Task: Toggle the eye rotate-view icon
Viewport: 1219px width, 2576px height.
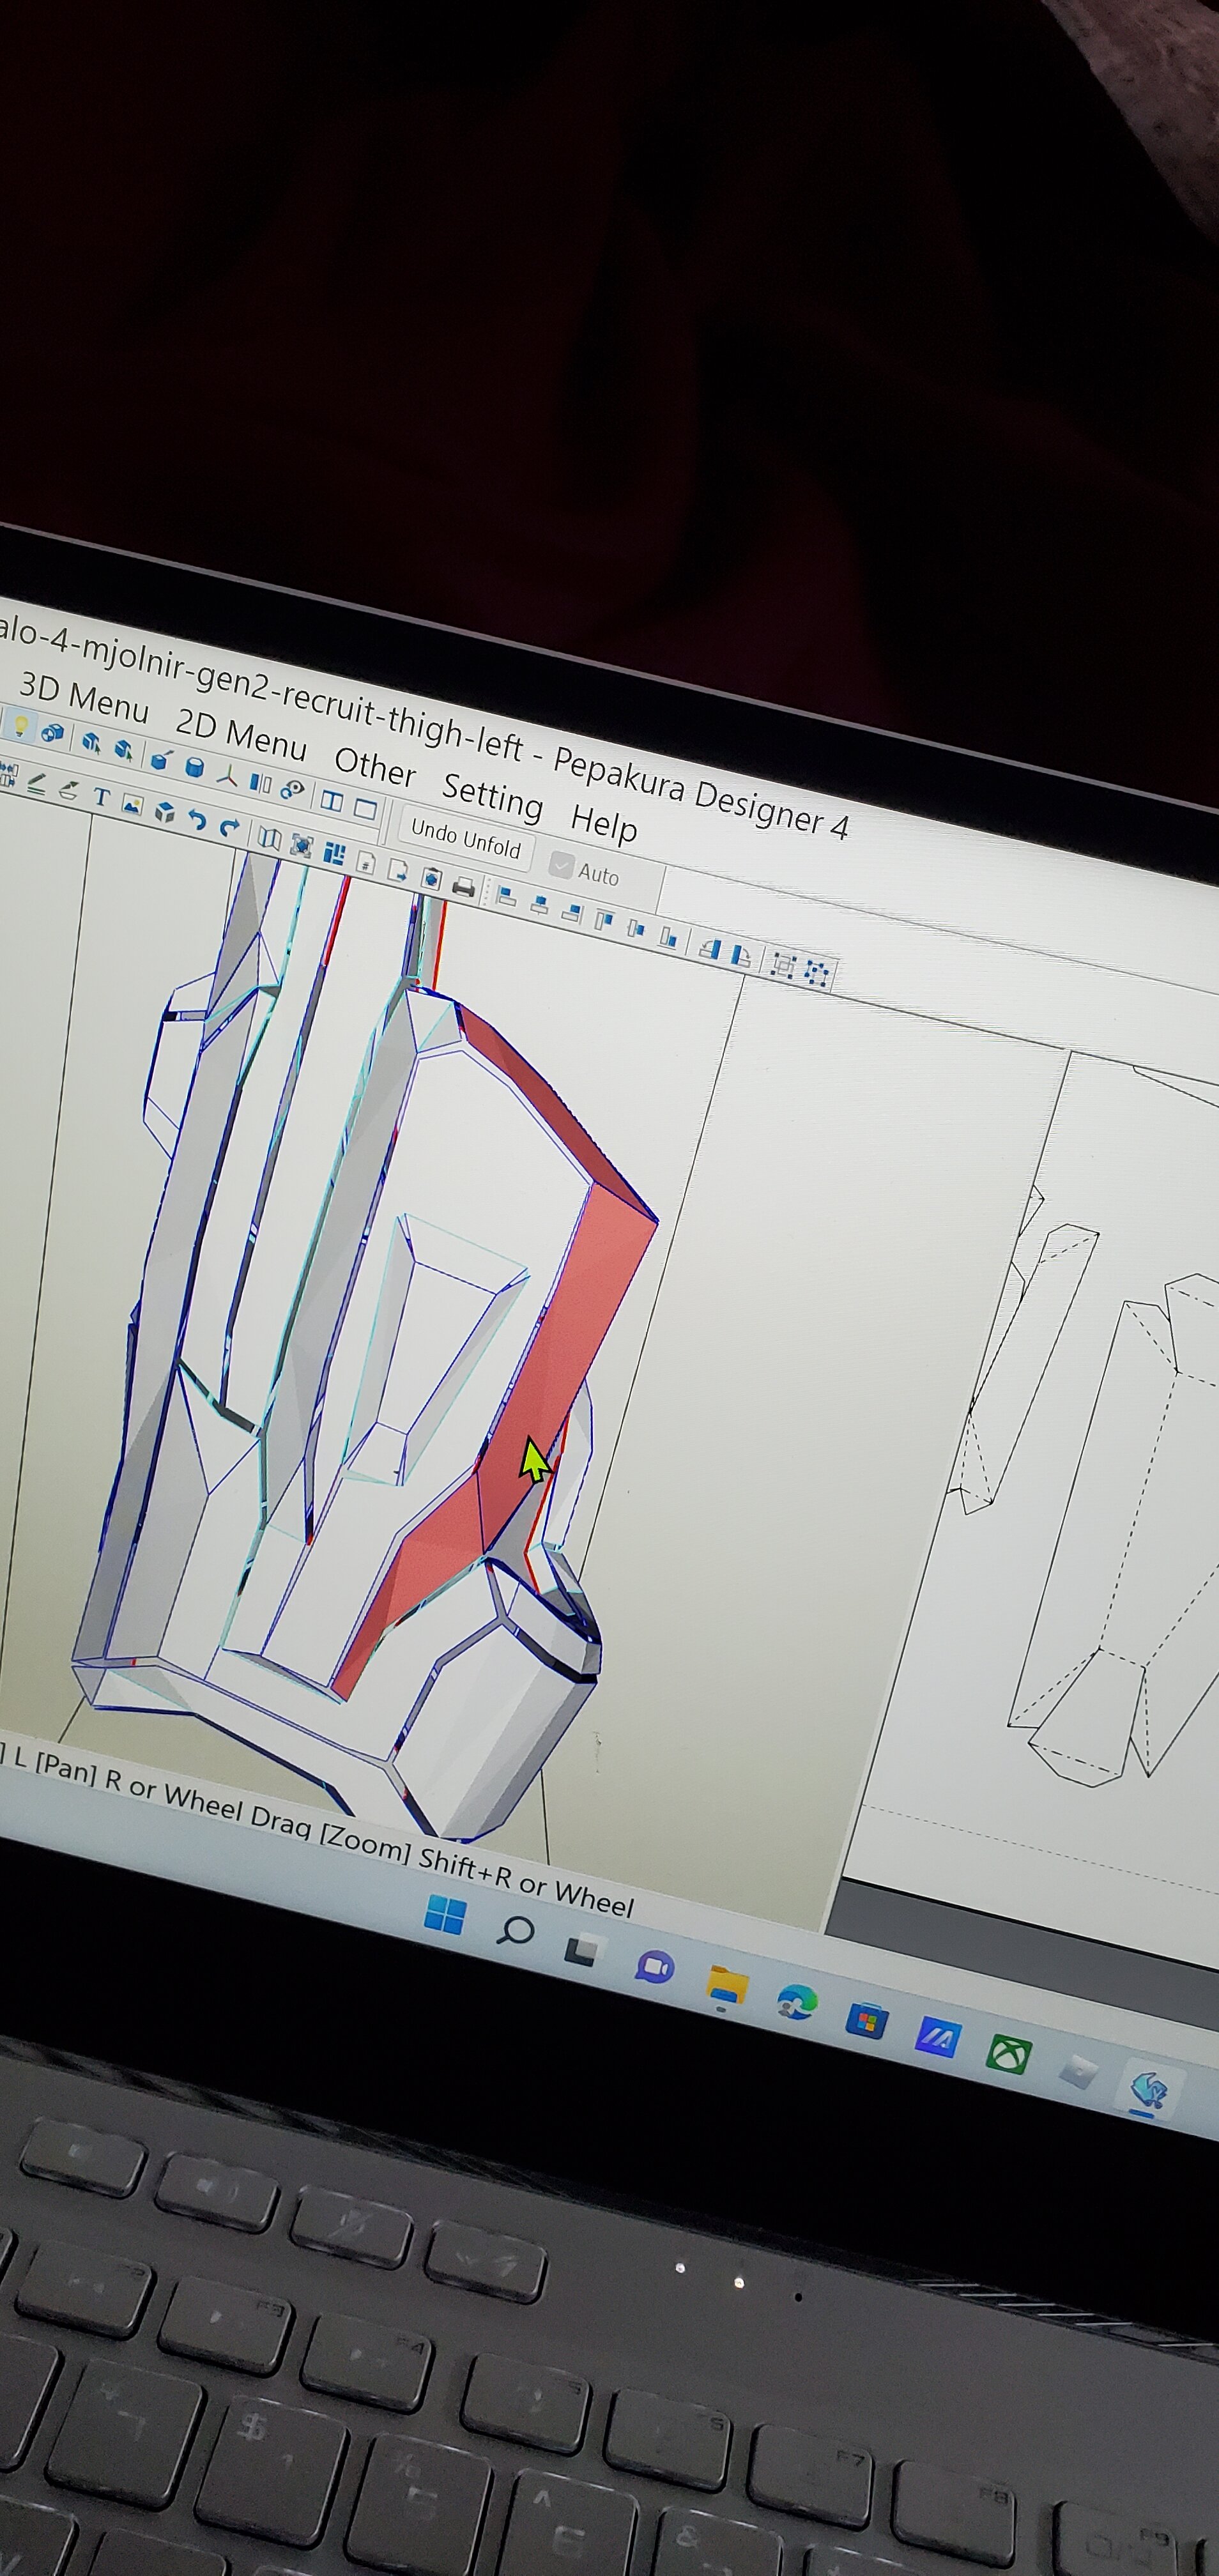Action: tap(292, 789)
